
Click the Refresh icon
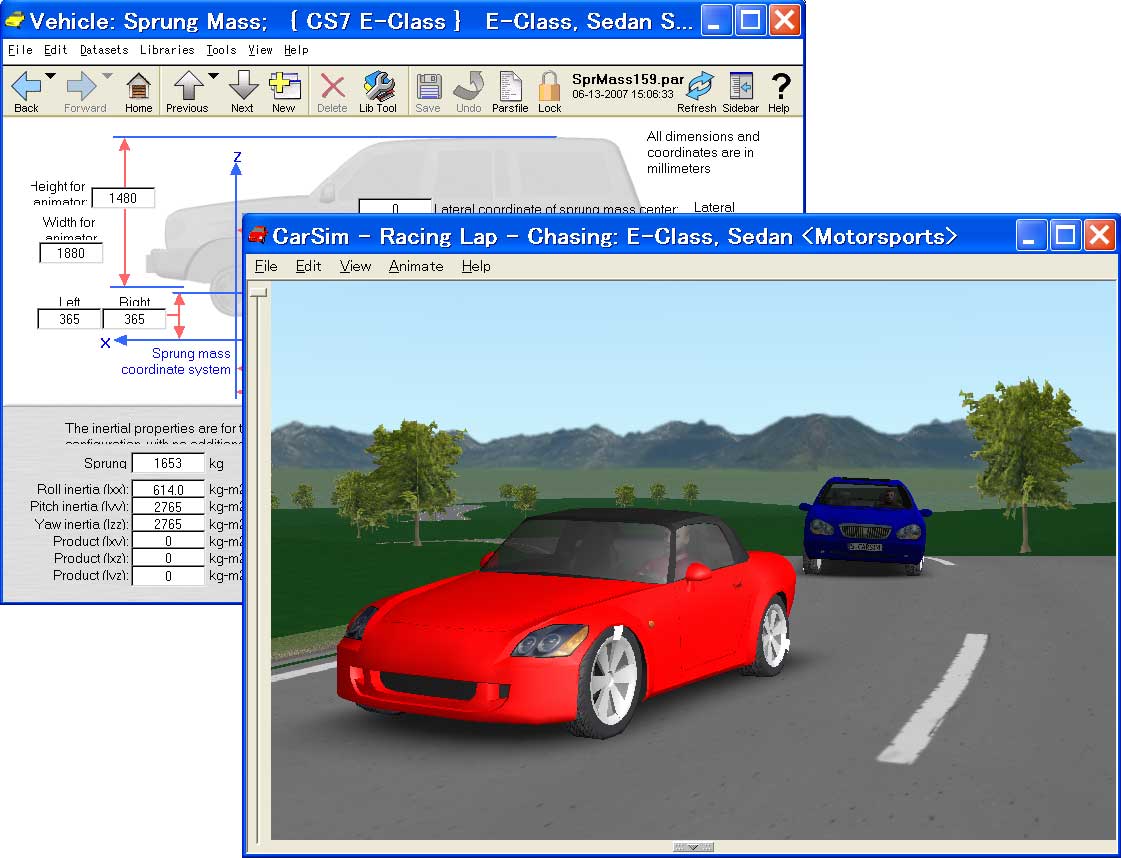click(700, 87)
